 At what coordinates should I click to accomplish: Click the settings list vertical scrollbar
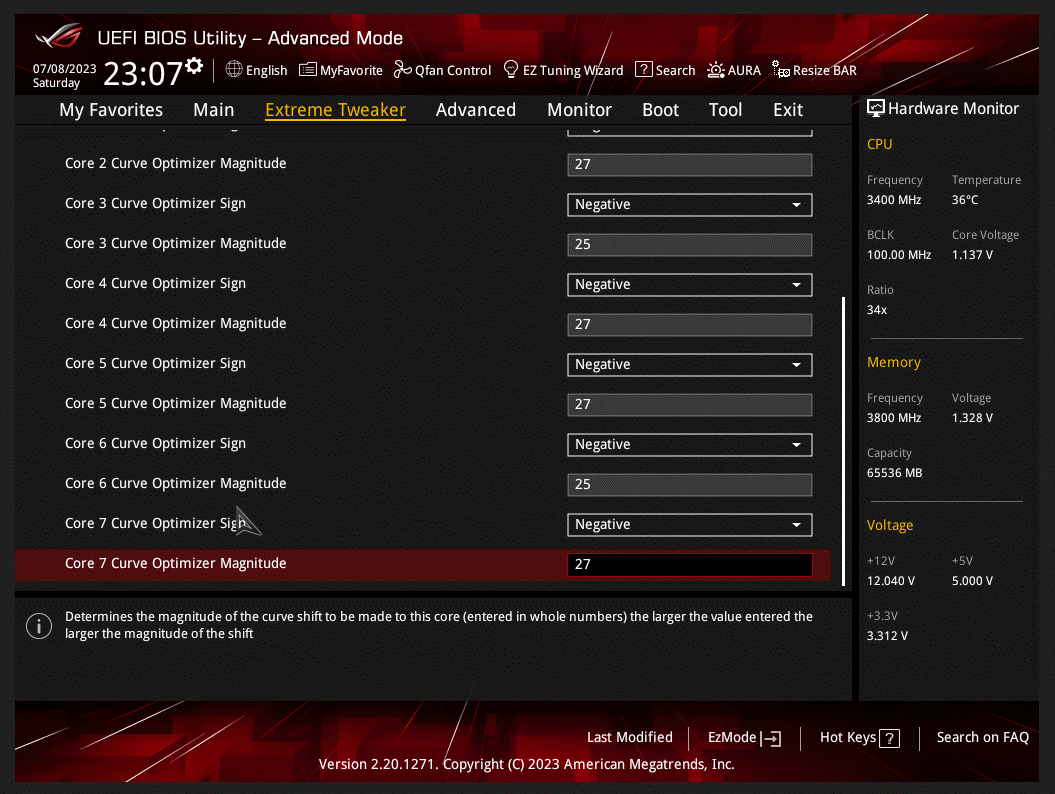point(843,441)
